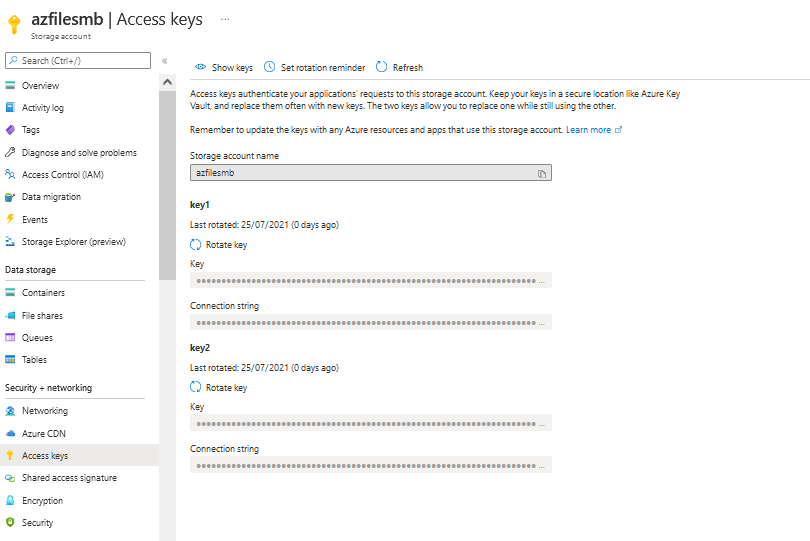Click the Azure CDN cloud icon

tap(10, 434)
